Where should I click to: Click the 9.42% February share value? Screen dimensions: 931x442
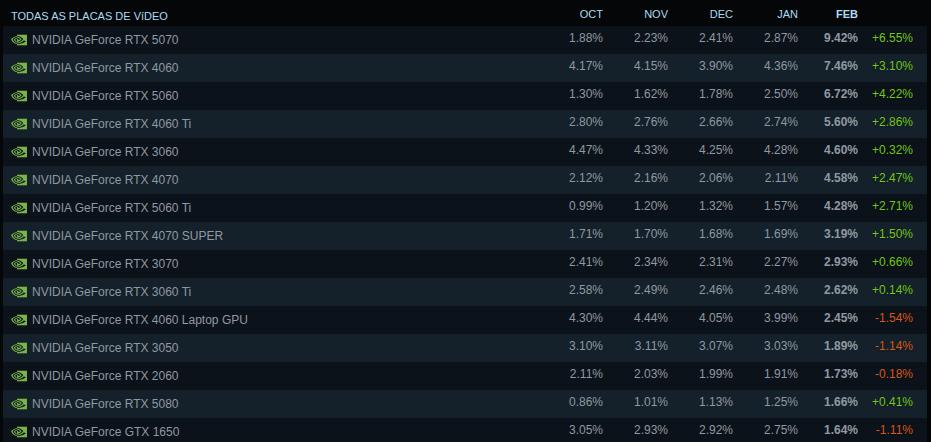pos(840,38)
